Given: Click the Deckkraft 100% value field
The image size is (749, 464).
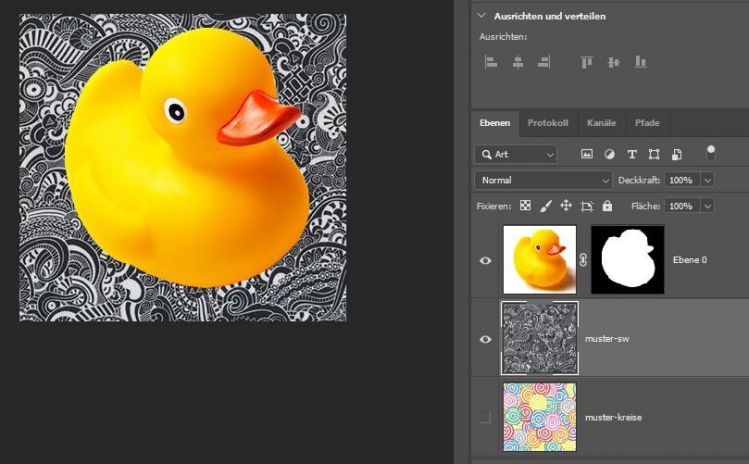Looking at the screenshot, I should point(681,181).
